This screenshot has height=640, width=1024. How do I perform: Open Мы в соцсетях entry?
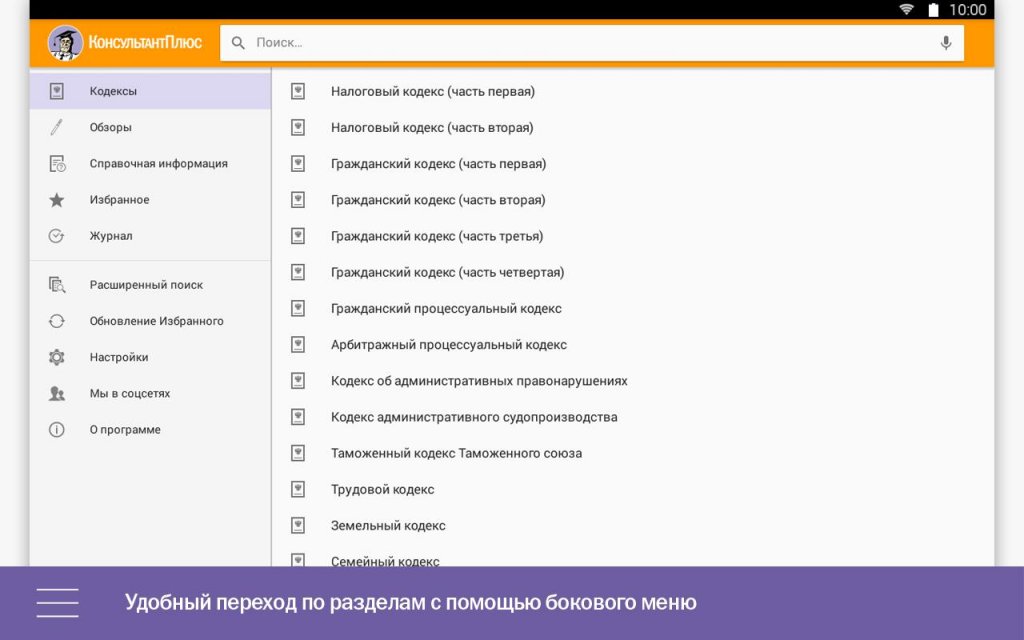click(x=150, y=393)
